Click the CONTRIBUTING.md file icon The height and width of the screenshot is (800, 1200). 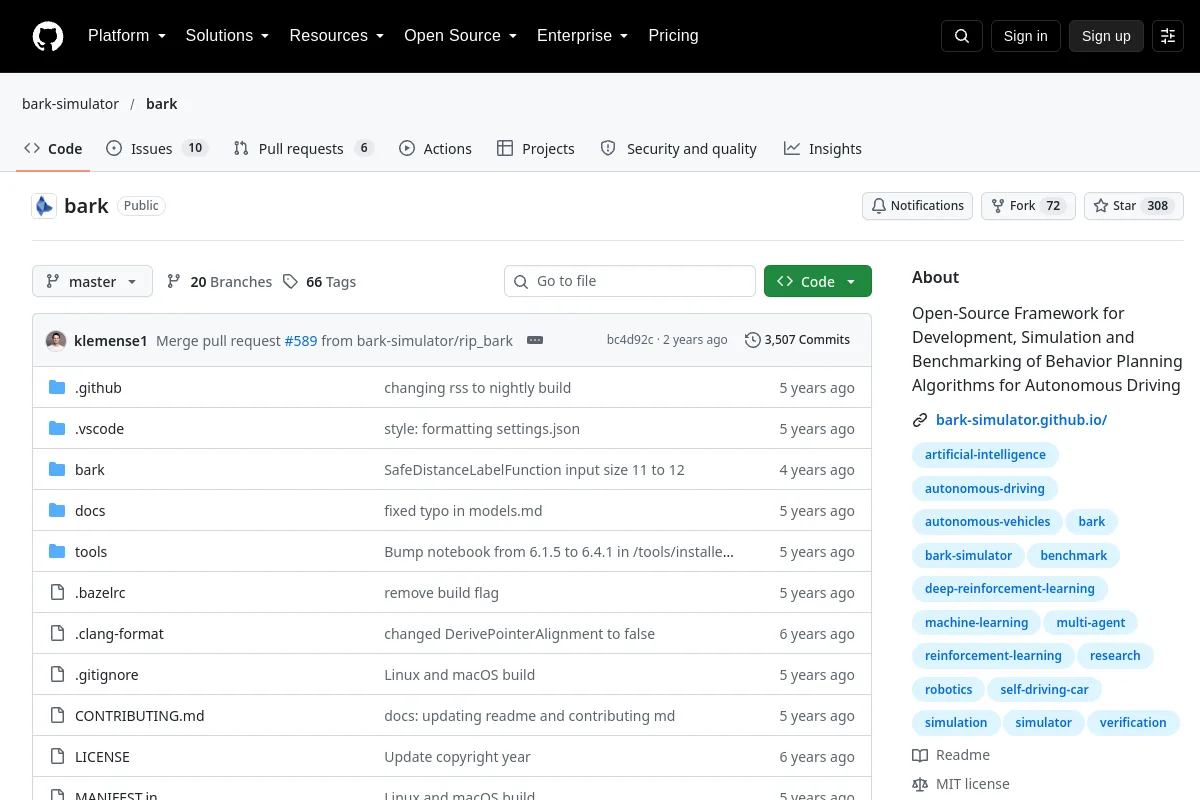pos(57,716)
